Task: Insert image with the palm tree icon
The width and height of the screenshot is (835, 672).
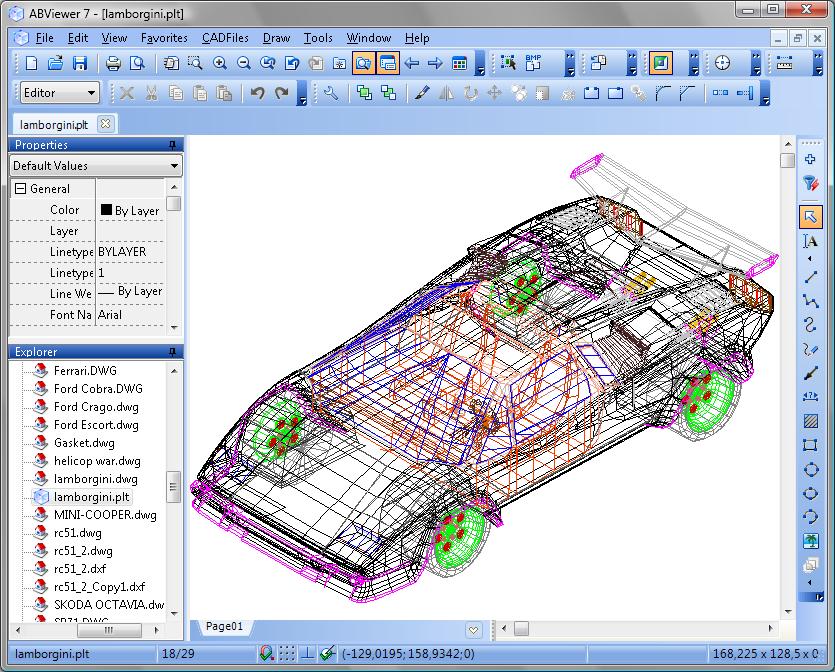Action: (811, 541)
